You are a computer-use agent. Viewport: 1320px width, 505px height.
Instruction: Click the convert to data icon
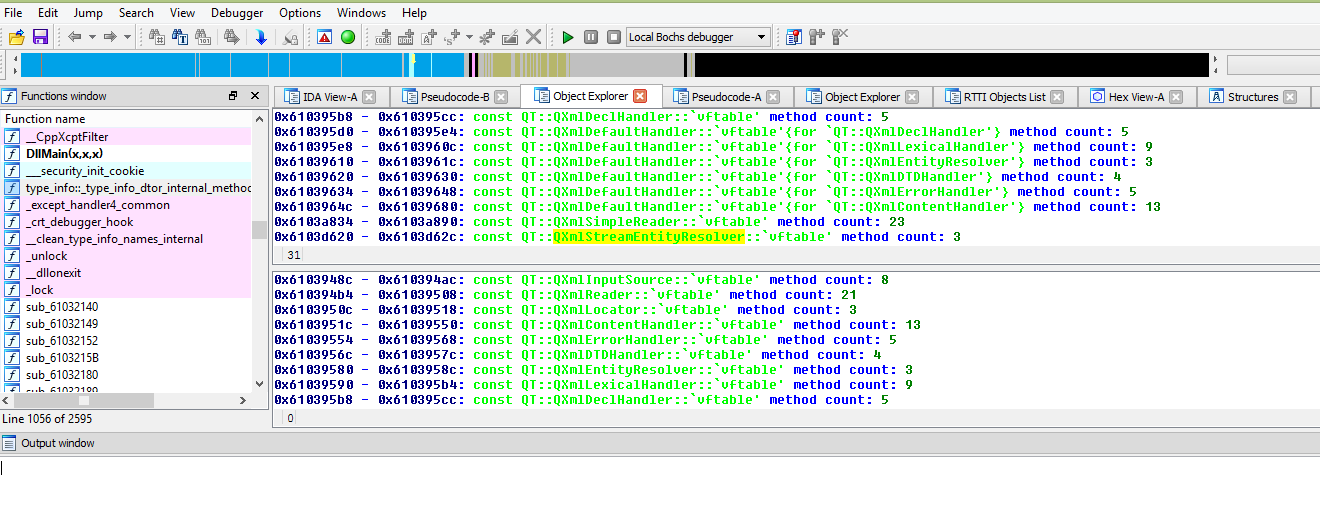(406, 37)
